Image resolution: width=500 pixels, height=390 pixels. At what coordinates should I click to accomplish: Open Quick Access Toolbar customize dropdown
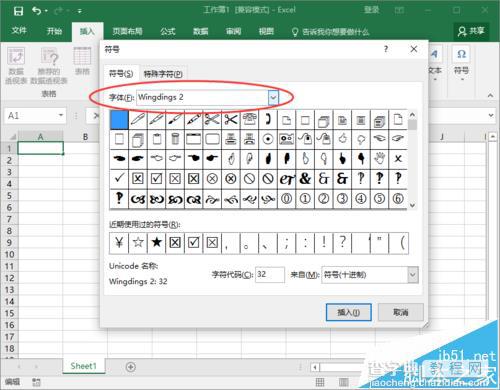coord(80,11)
